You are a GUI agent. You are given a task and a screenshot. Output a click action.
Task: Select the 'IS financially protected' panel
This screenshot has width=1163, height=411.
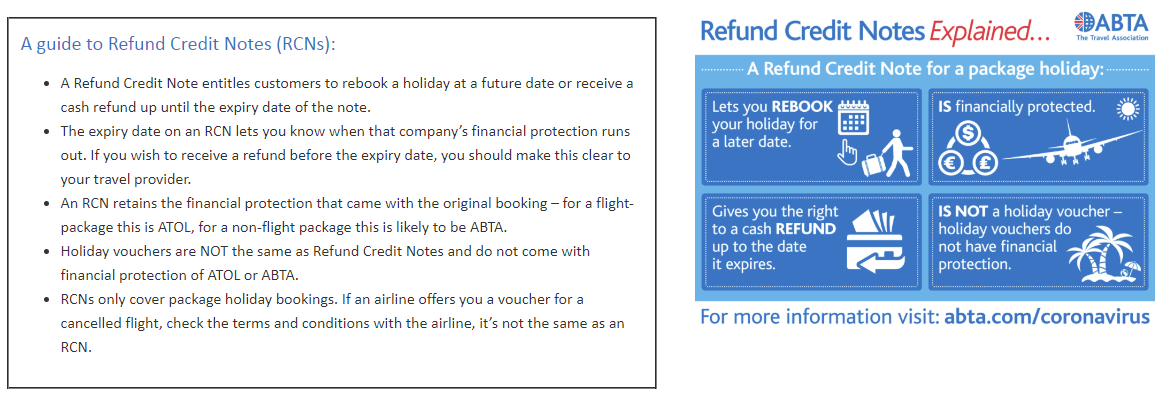1038,137
